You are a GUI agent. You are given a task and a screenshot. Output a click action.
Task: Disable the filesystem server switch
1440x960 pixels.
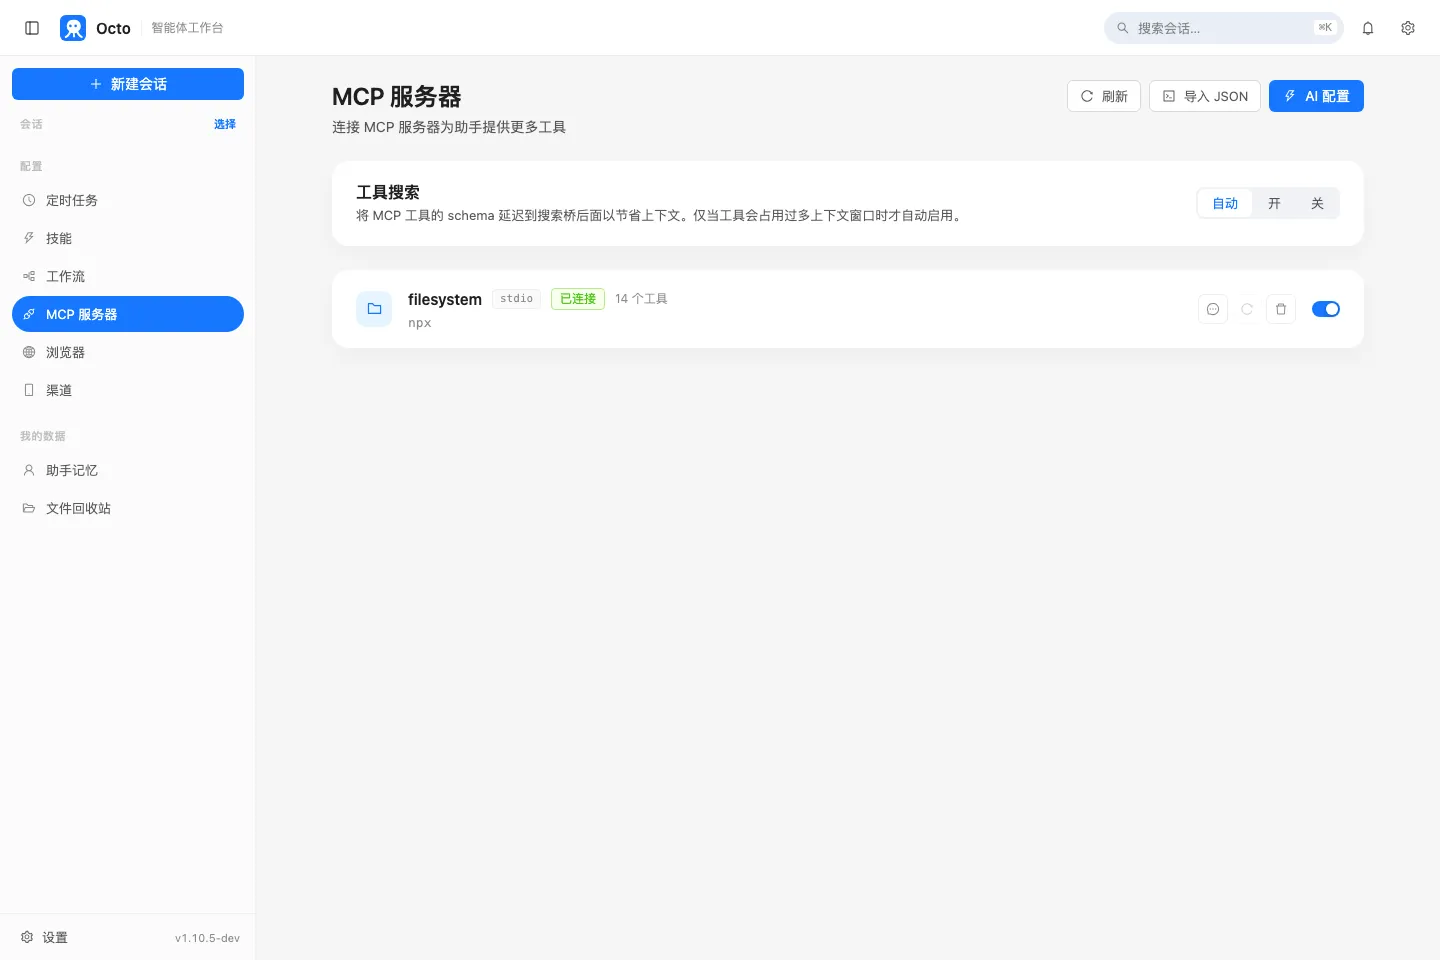coord(1326,309)
